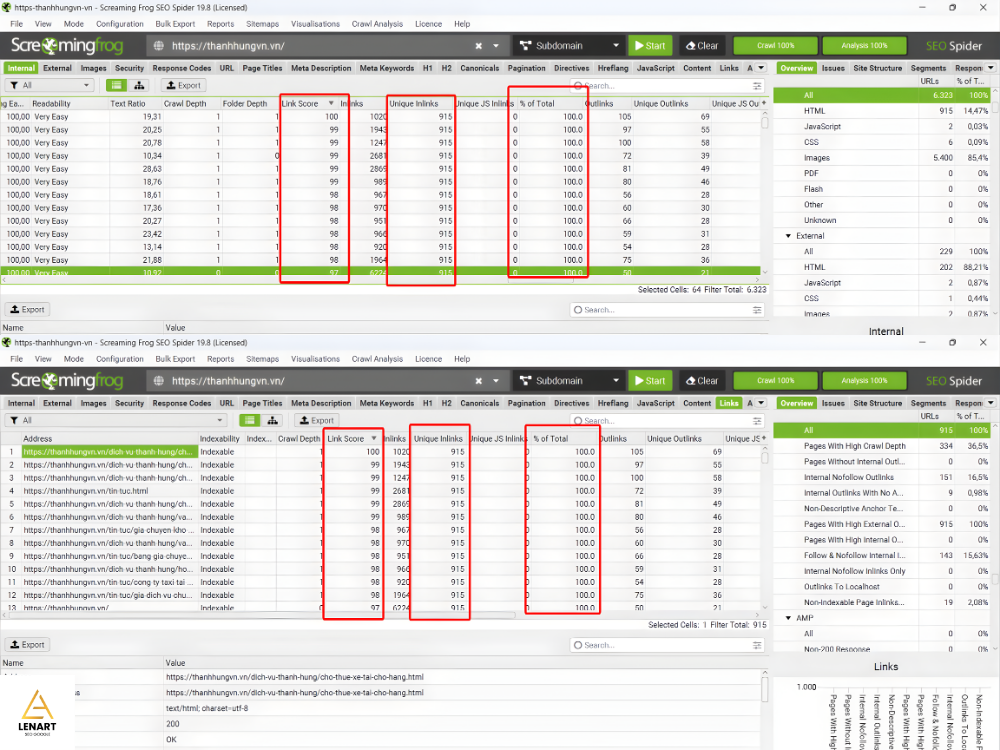Open the Visualisations menu
This screenshot has width=1000, height=750.
315,23
